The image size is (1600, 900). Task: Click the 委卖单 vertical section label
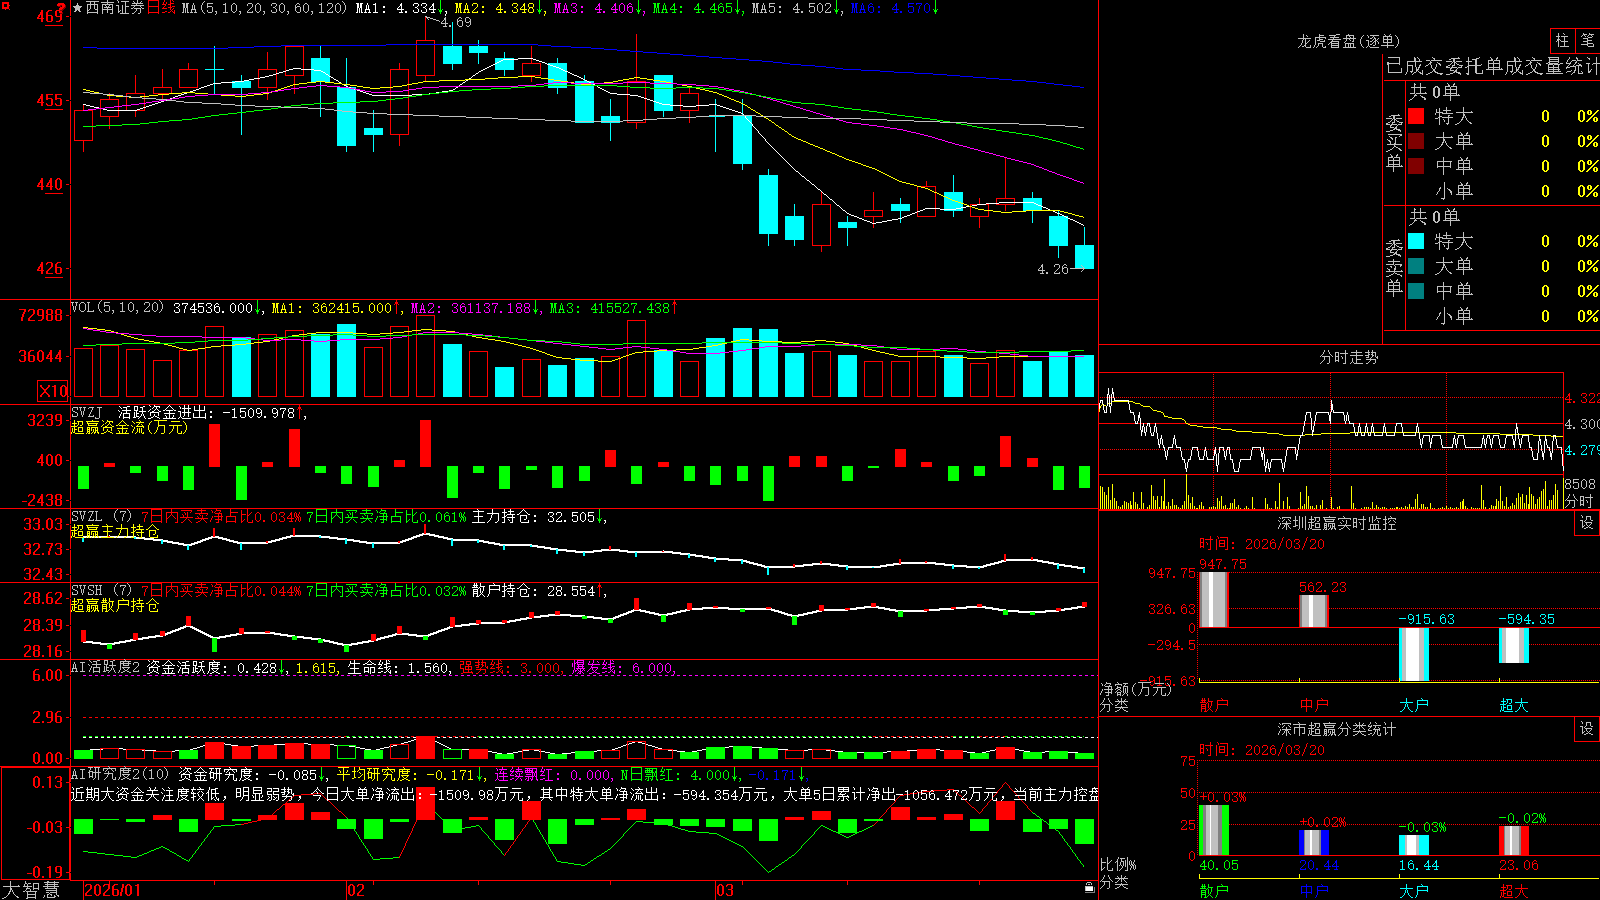(x=1394, y=267)
